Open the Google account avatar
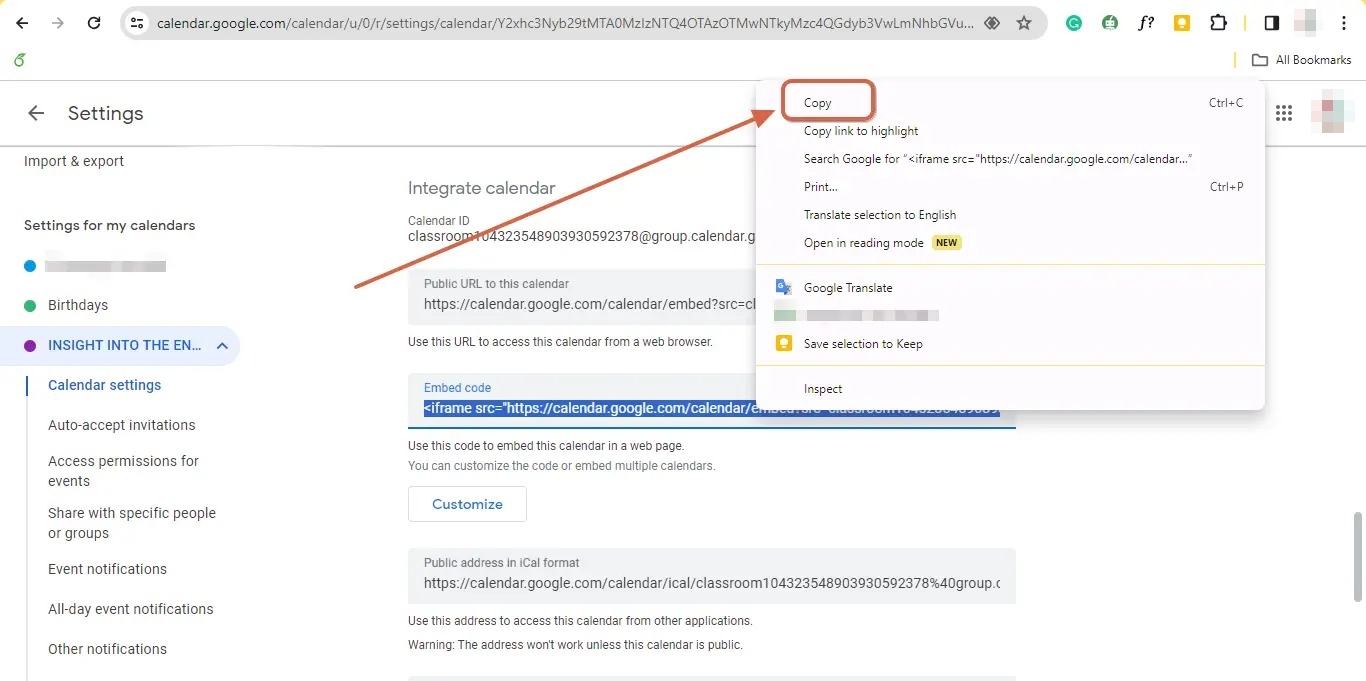 [x=1332, y=112]
